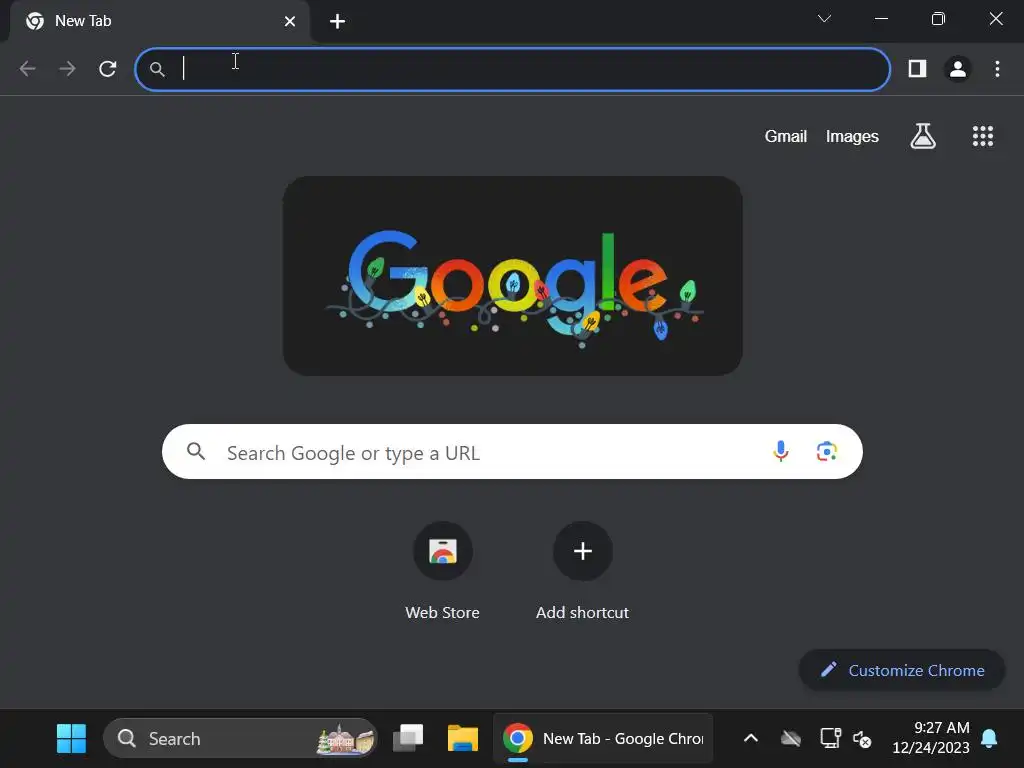The image size is (1024, 768).
Task: Click the Chrome forward arrow
Action: click(x=67, y=69)
